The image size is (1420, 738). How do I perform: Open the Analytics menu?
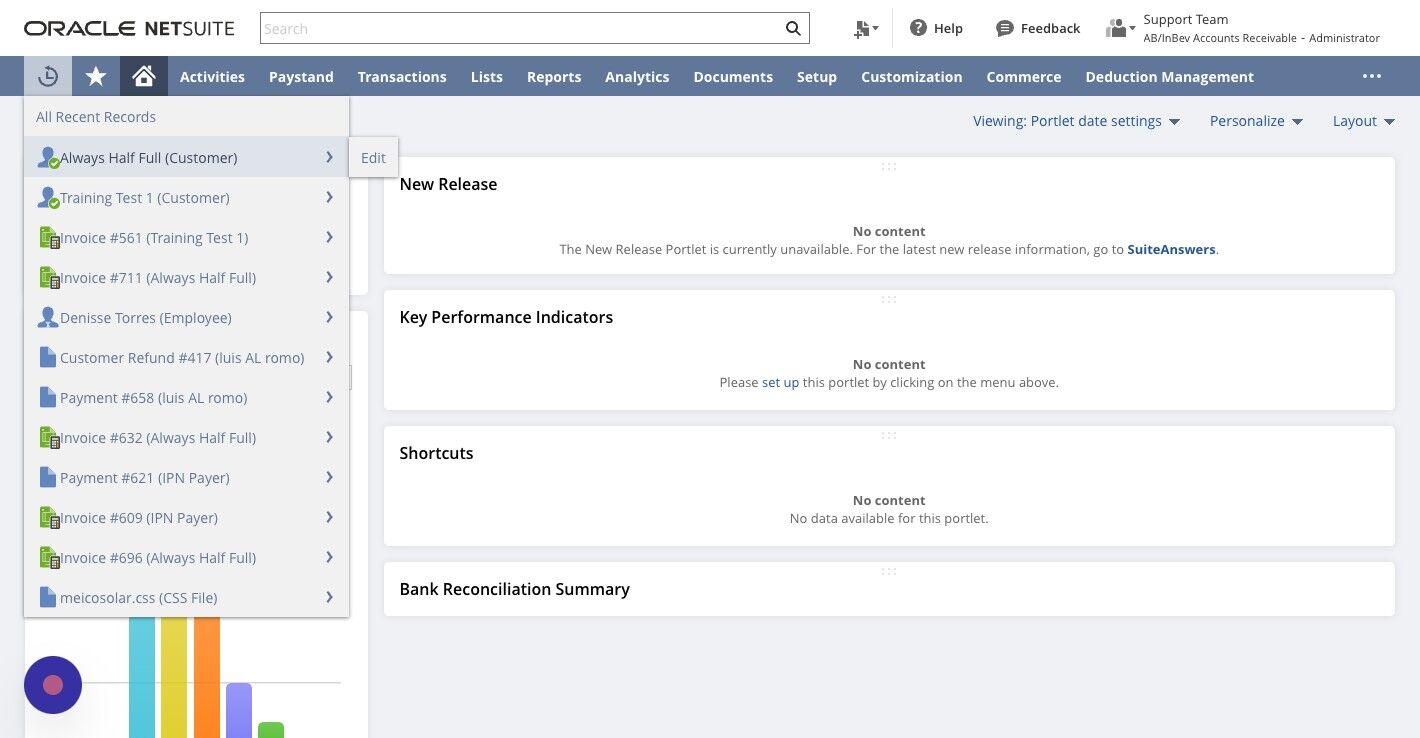tap(637, 76)
